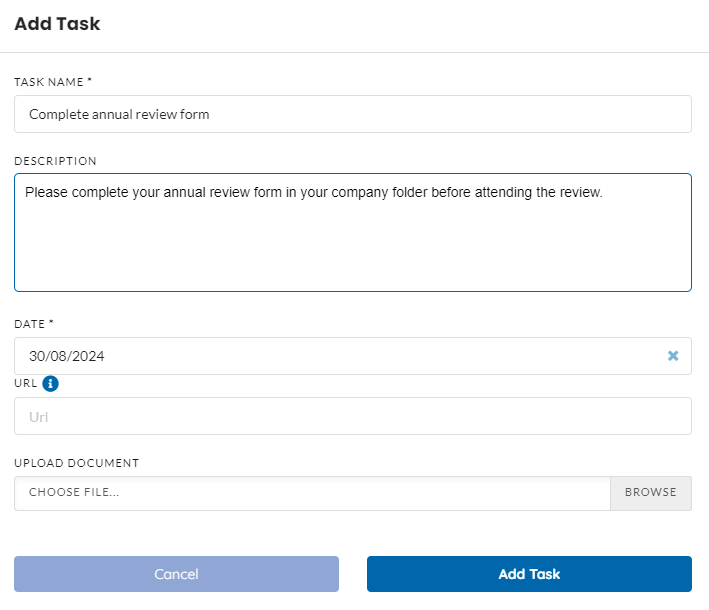Click the Choose File upload field

(312, 492)
